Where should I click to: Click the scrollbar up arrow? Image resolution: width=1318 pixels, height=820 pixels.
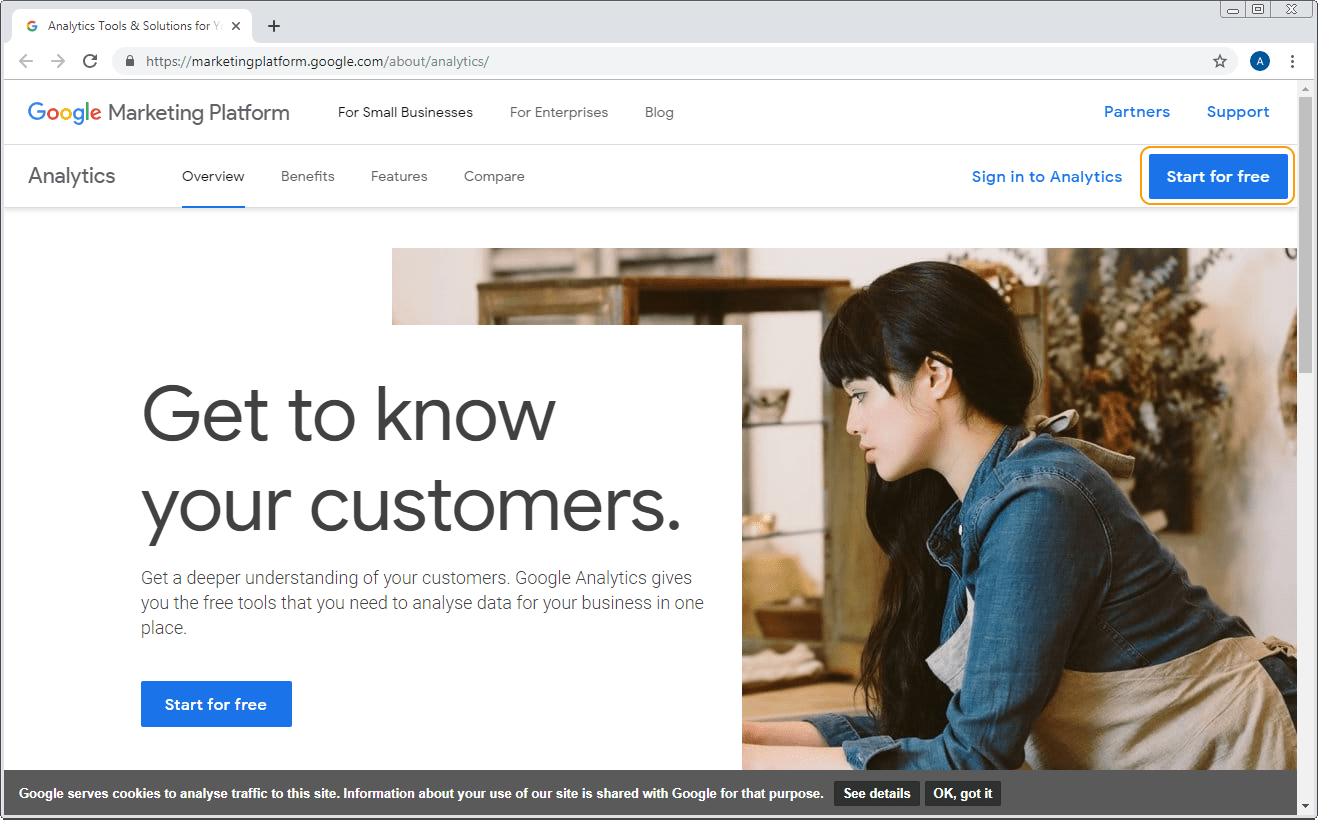tap(1306, 89)
